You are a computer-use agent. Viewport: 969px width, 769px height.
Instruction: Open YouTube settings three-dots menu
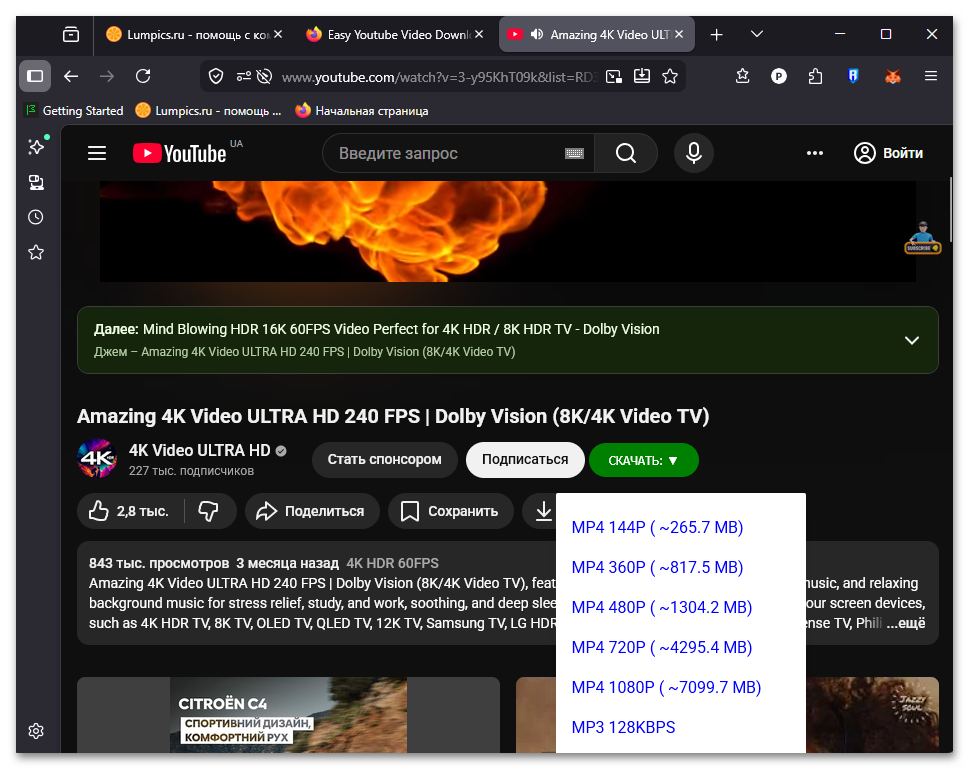pyautogui.click(x=815, y=153)
